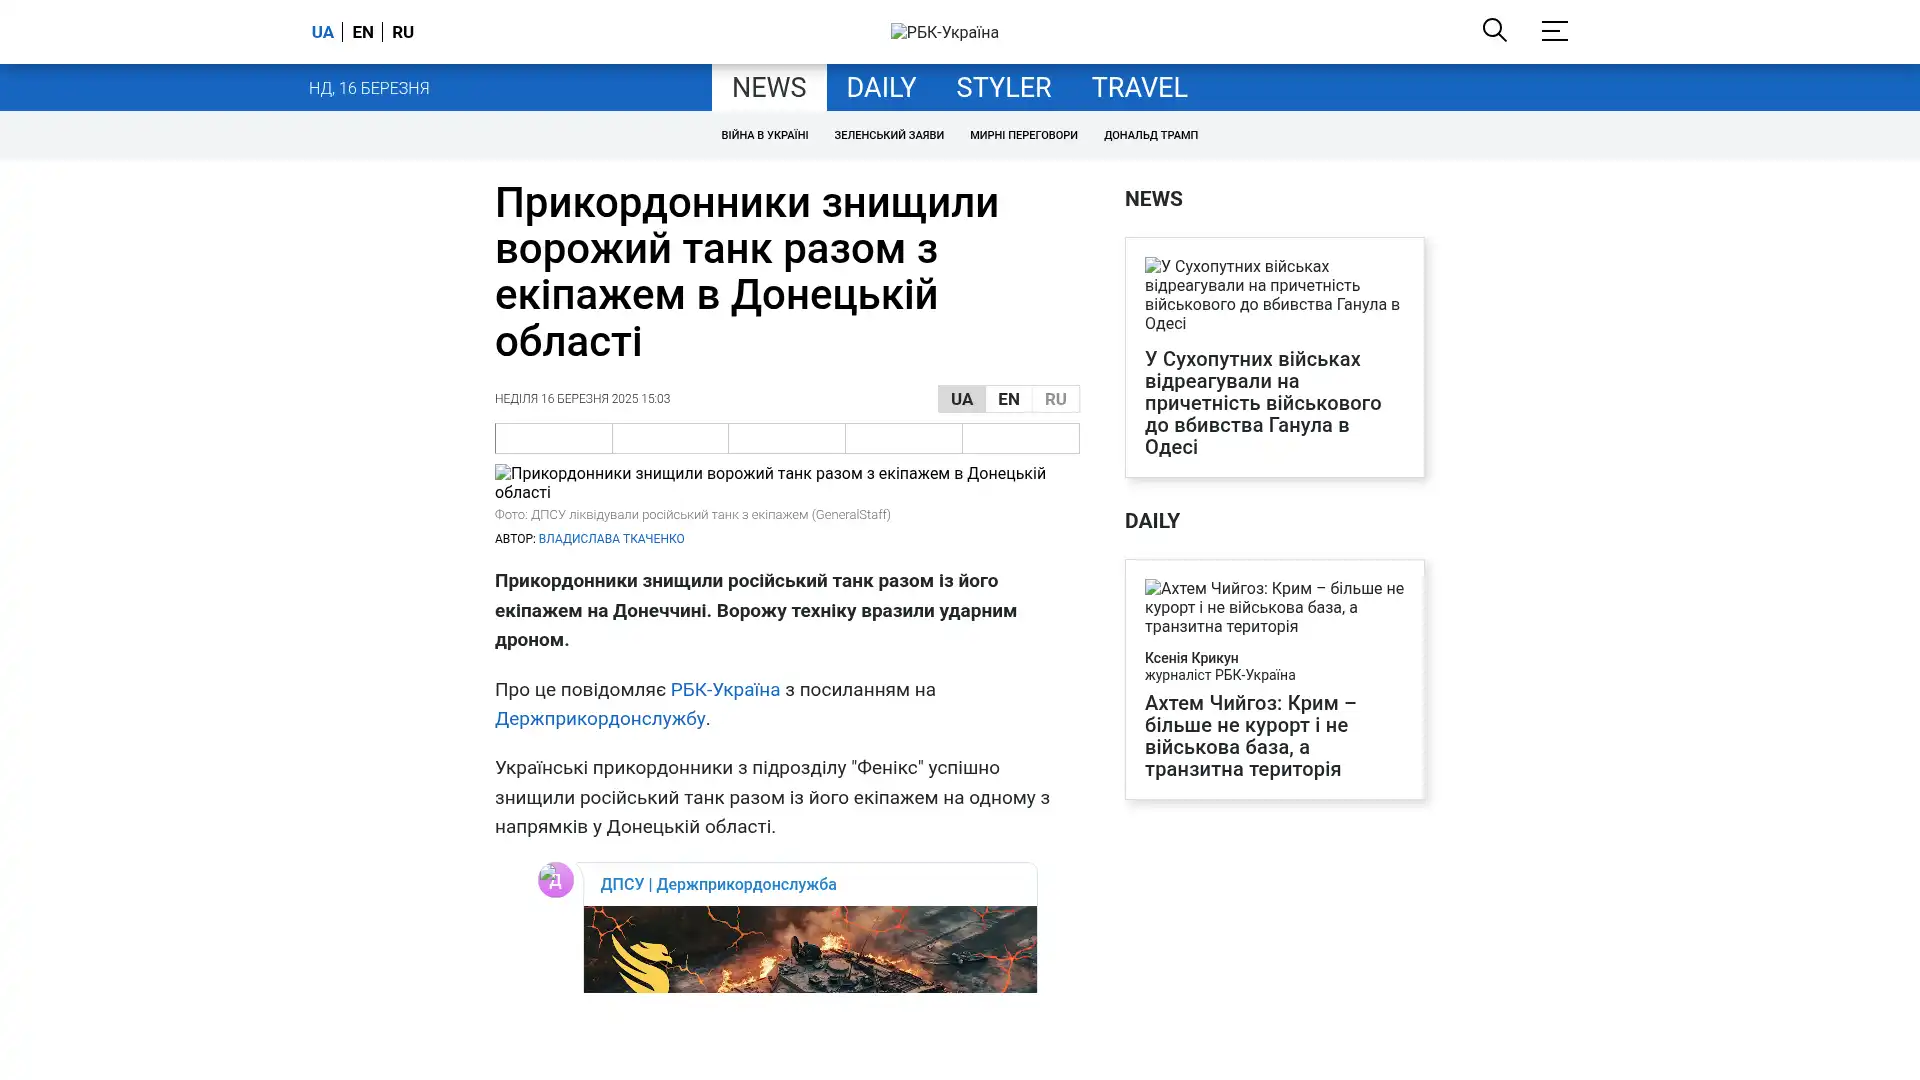This screenshot has width=1920, height=1080.
Task: Click the first empty share button
Action: point(553,438)
